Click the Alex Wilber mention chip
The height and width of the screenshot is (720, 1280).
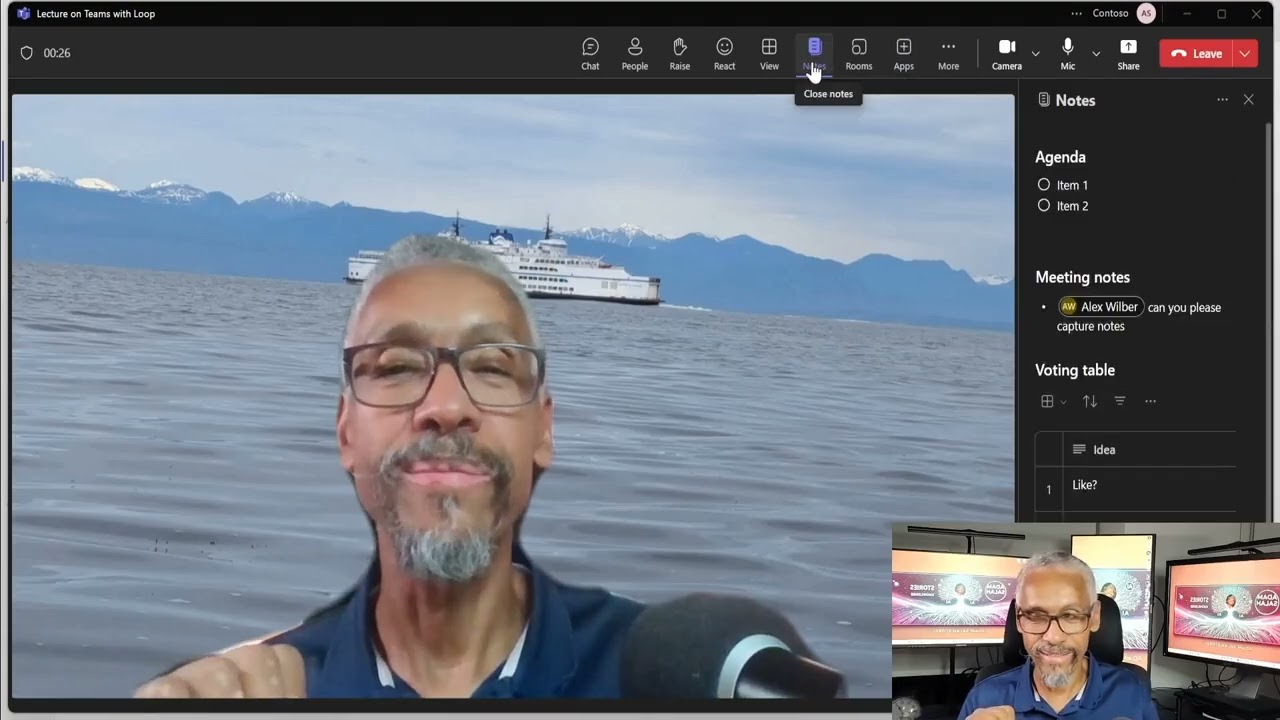(x=1101, y=307)
